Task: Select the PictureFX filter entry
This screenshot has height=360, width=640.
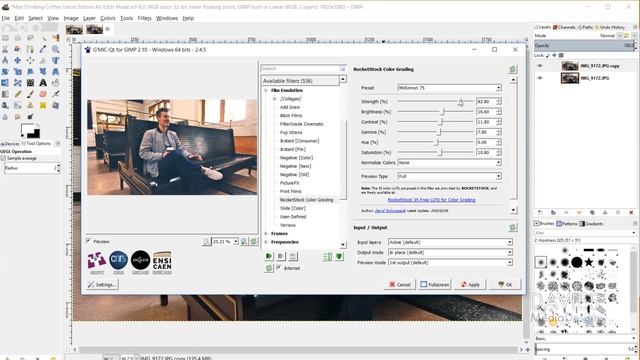Action: coord(289,183)
